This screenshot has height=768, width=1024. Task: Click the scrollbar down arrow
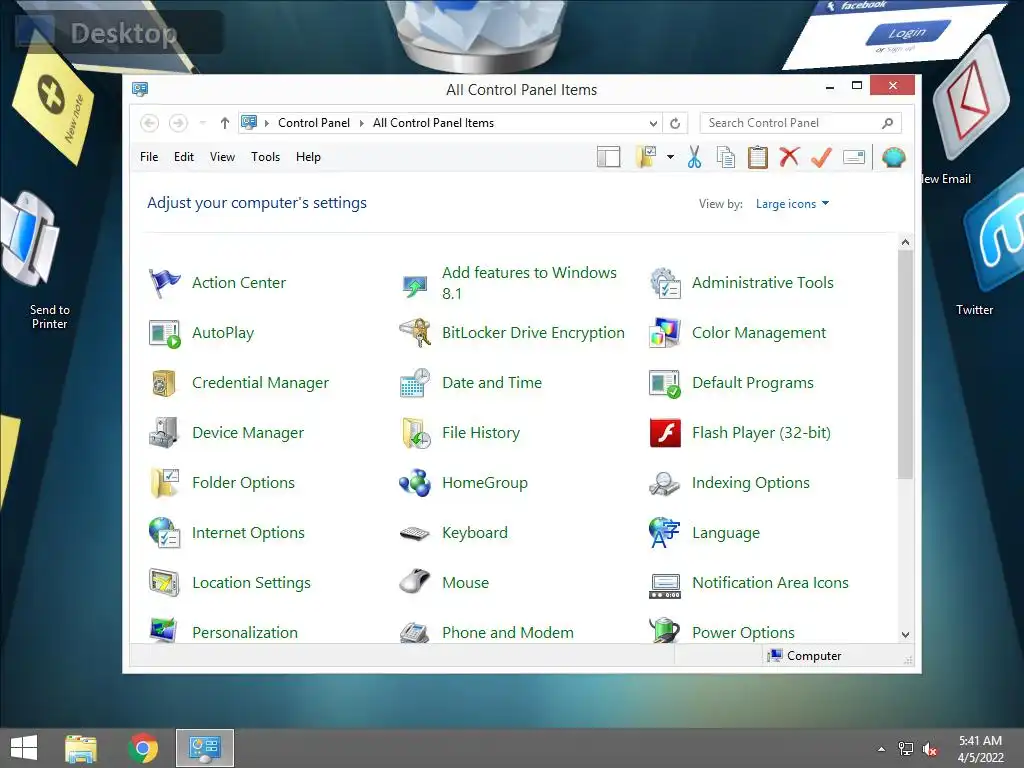coord(905,634)
